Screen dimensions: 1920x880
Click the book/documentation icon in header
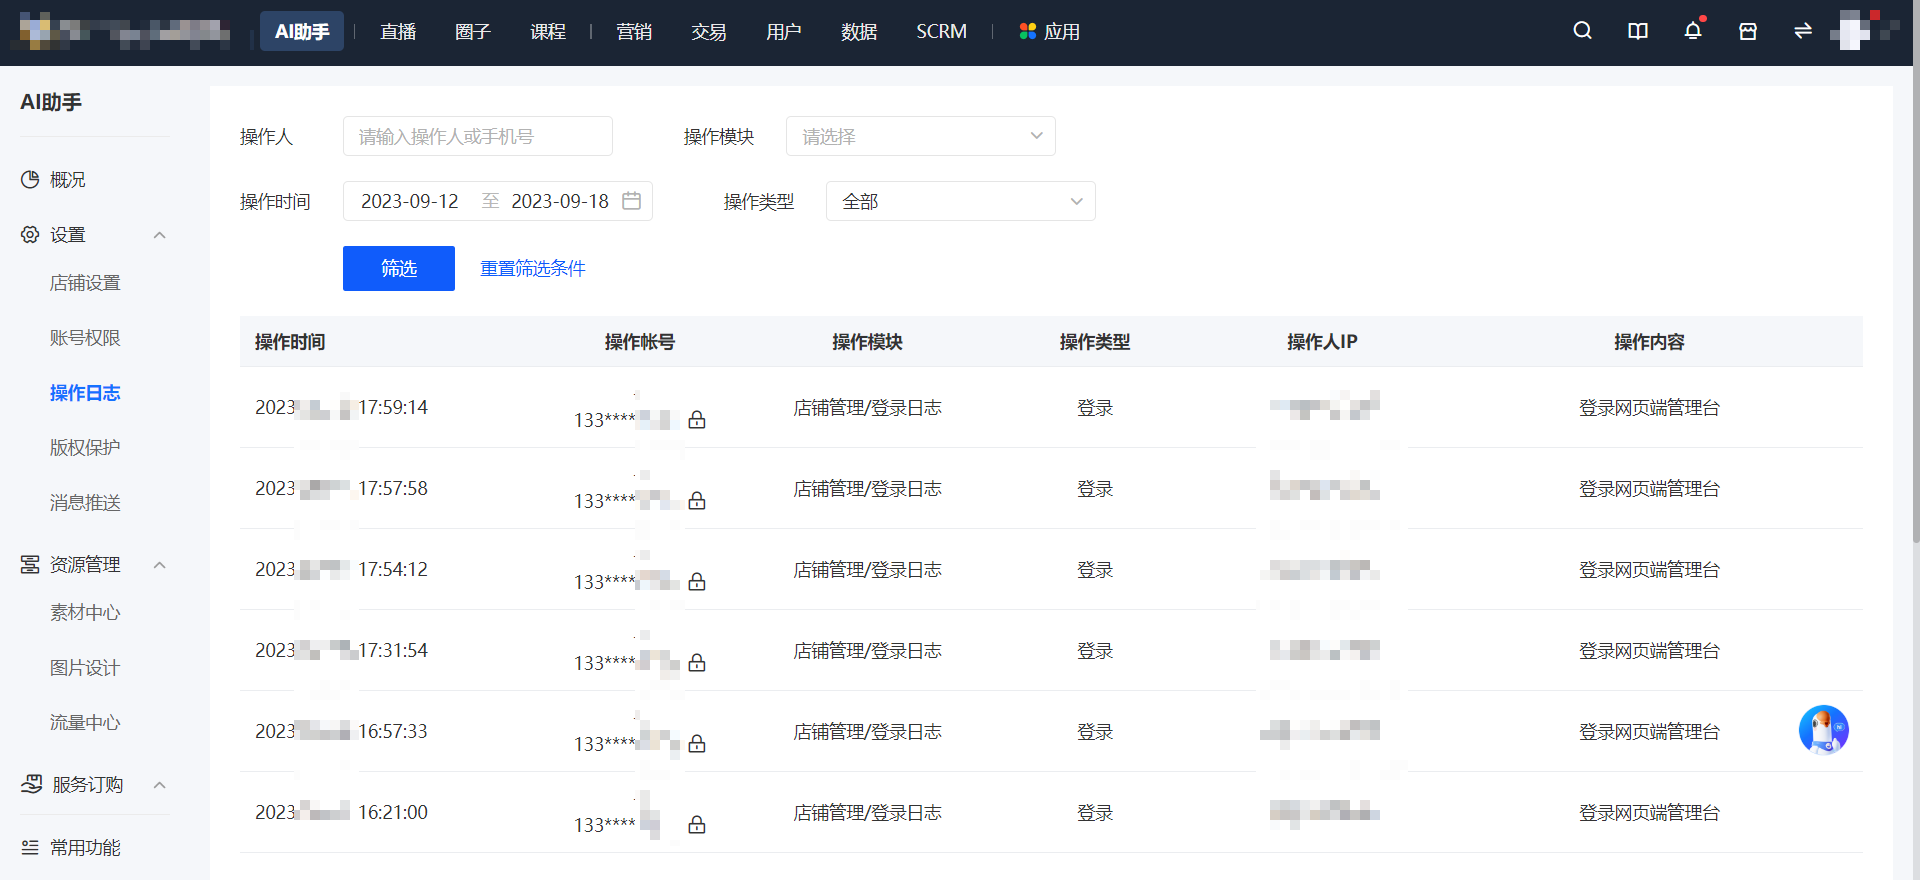coord(1638,31)
